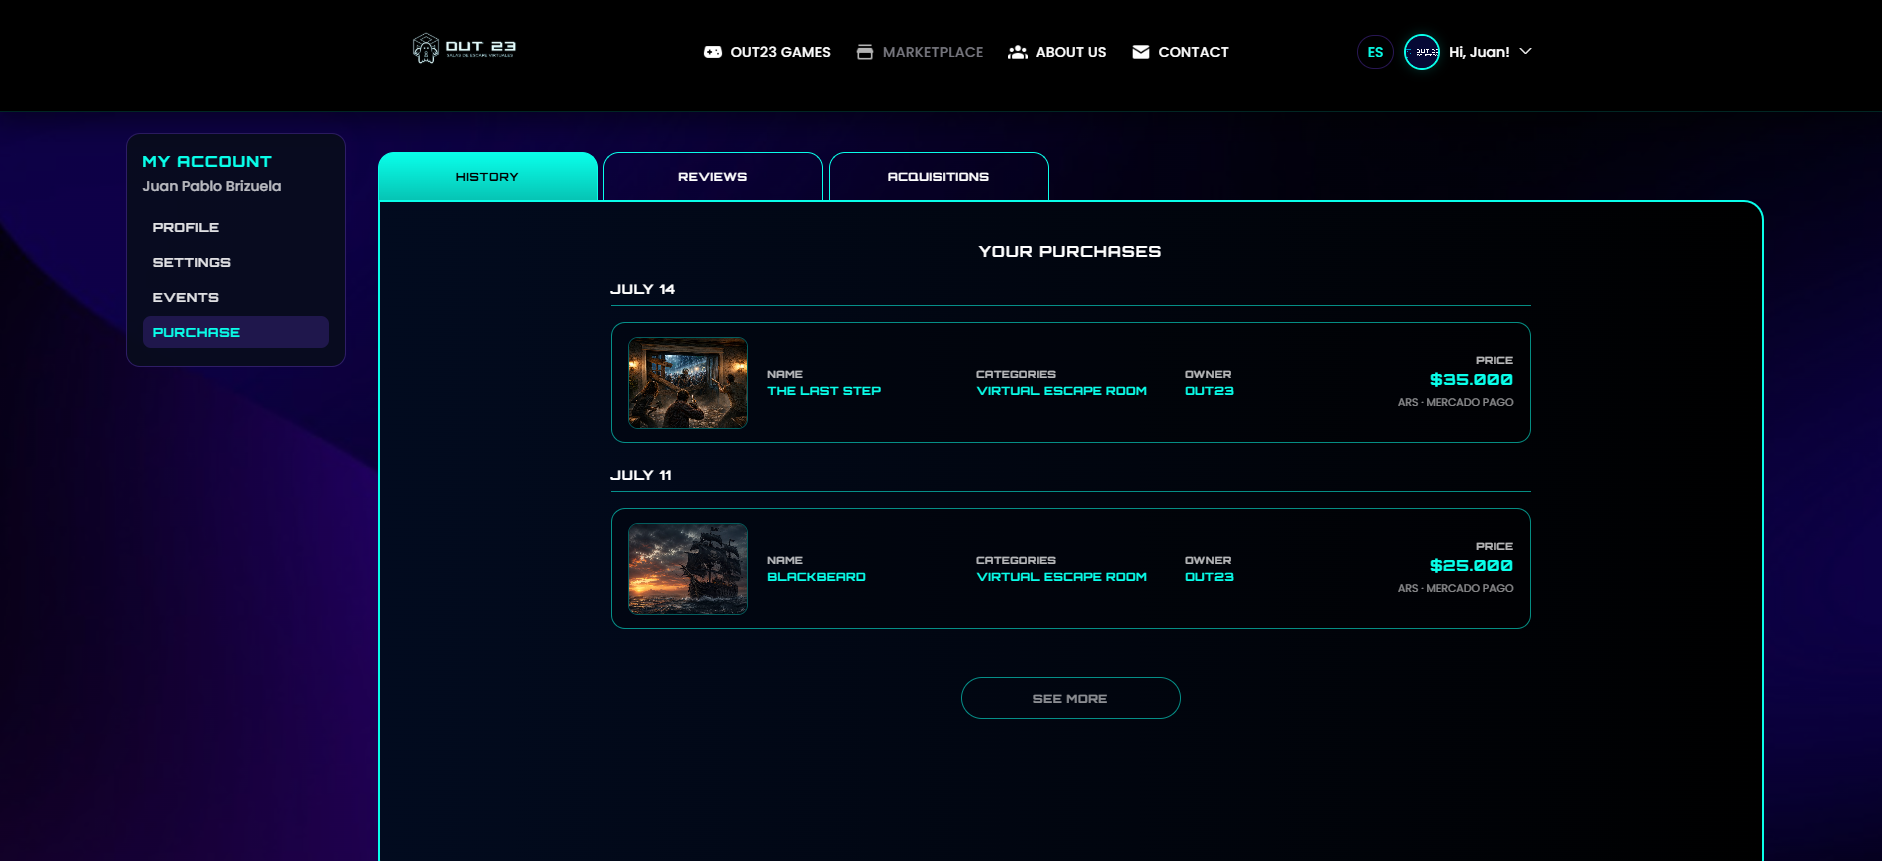Select PURCHASE in My Account sidebar
The width and height of the screenshot is (1882, 861).
click(236, 332)
